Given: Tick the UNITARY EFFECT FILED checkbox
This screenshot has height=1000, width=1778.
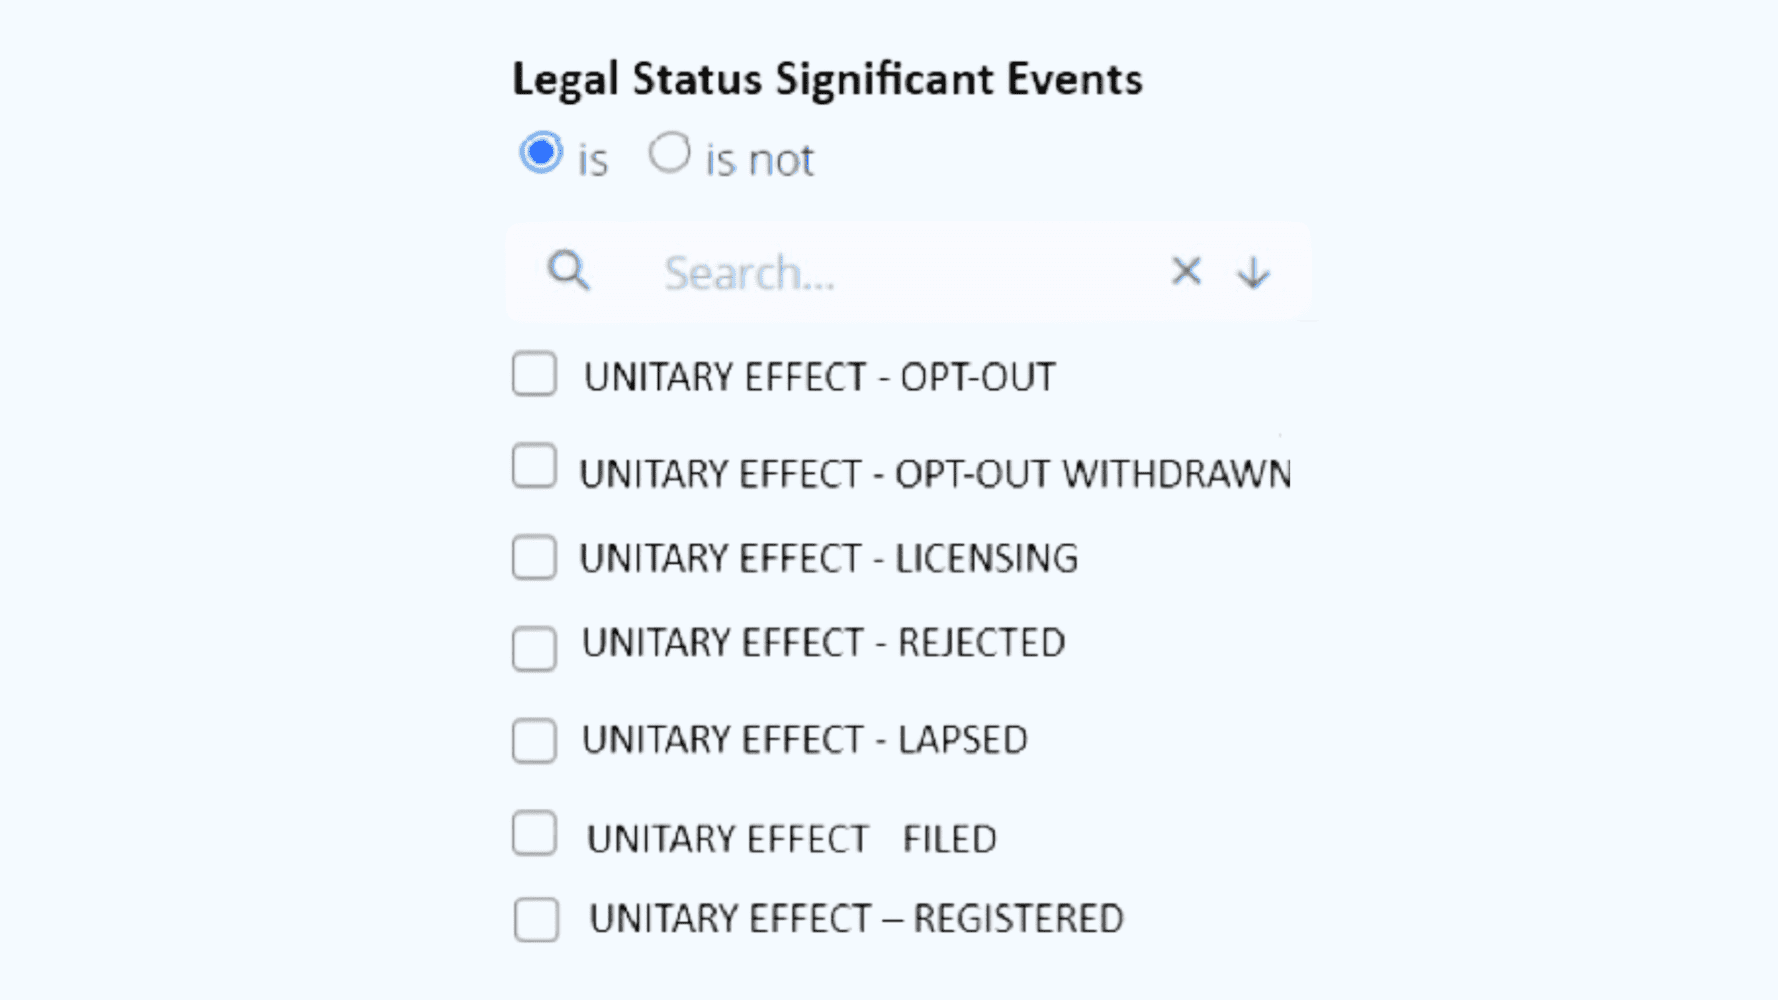Looking at the screenshot, I should [x=534, y=833].
